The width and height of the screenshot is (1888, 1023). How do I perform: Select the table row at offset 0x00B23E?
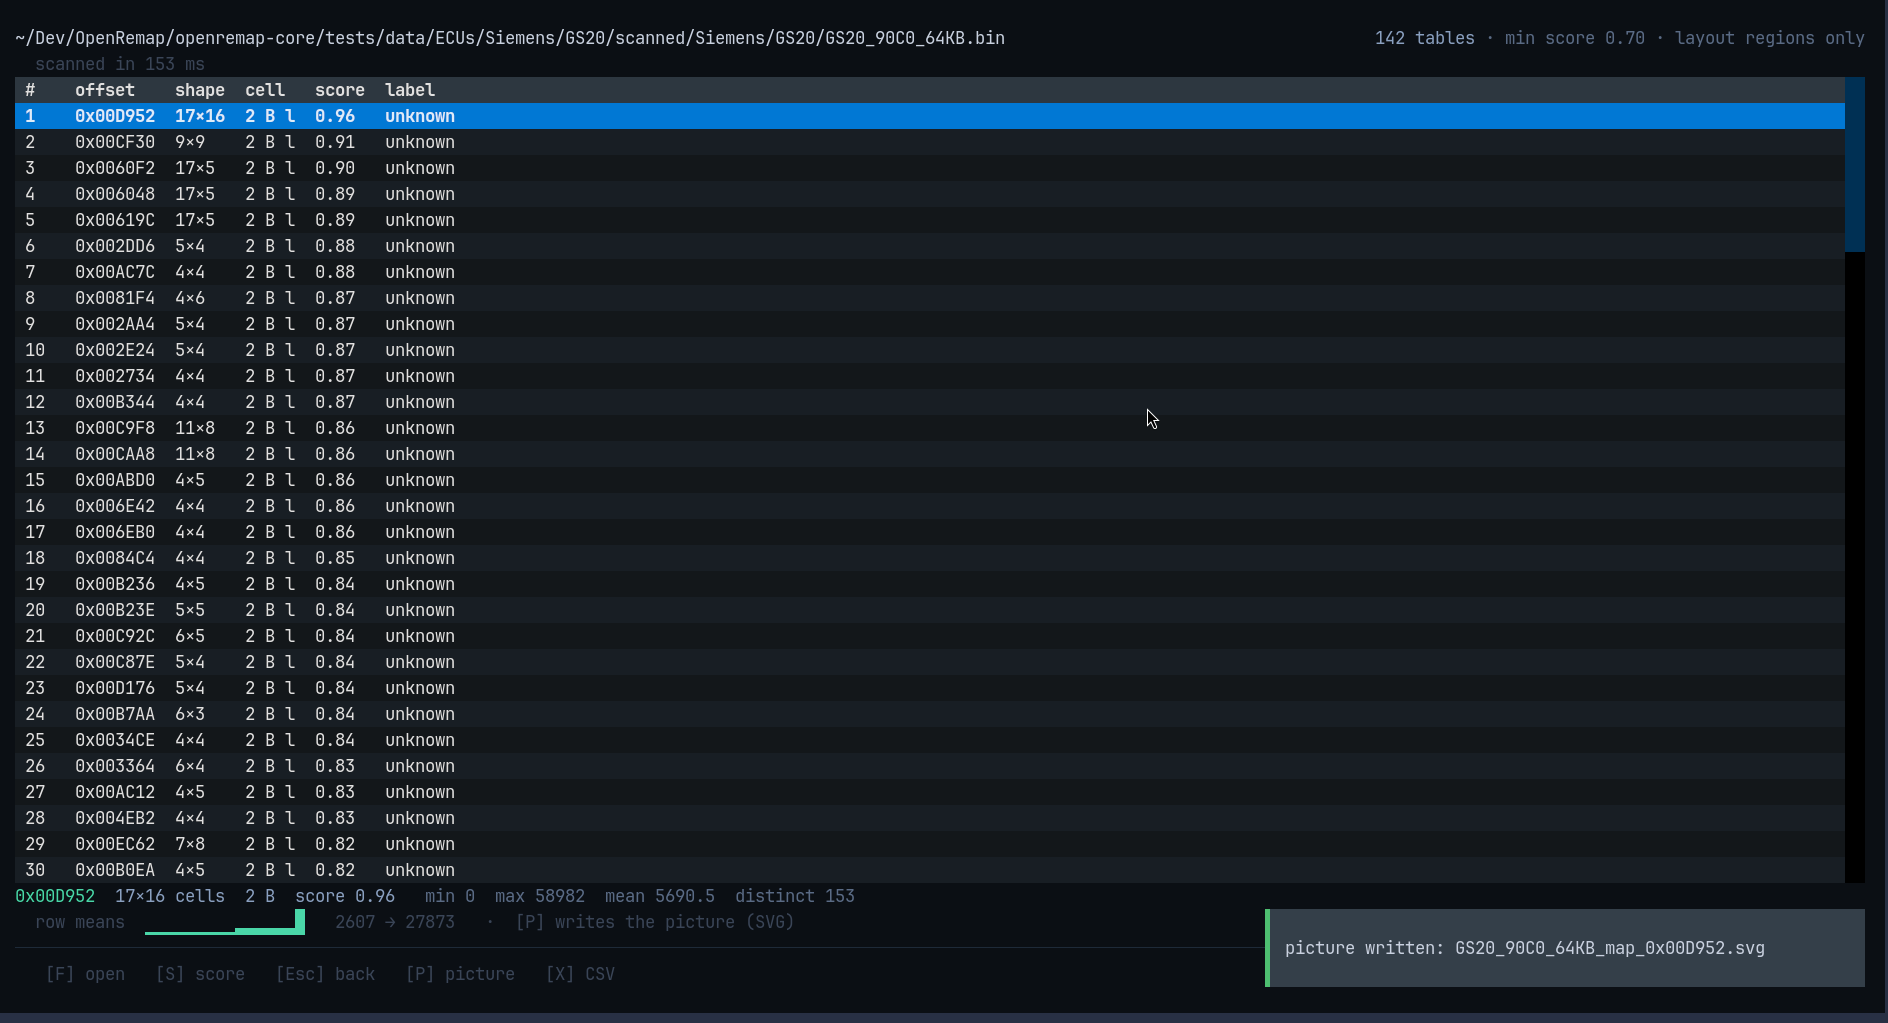click(930, 610)
